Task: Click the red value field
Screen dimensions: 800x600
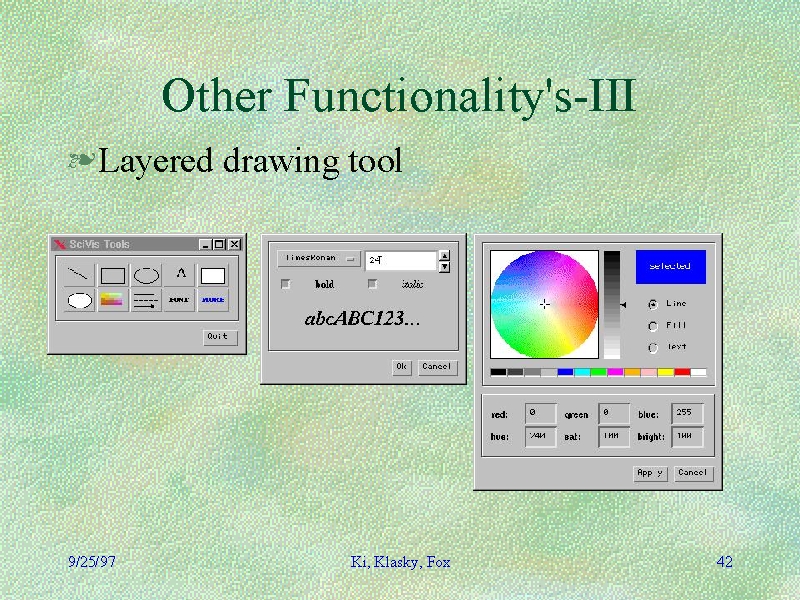Action: (540, 413)
